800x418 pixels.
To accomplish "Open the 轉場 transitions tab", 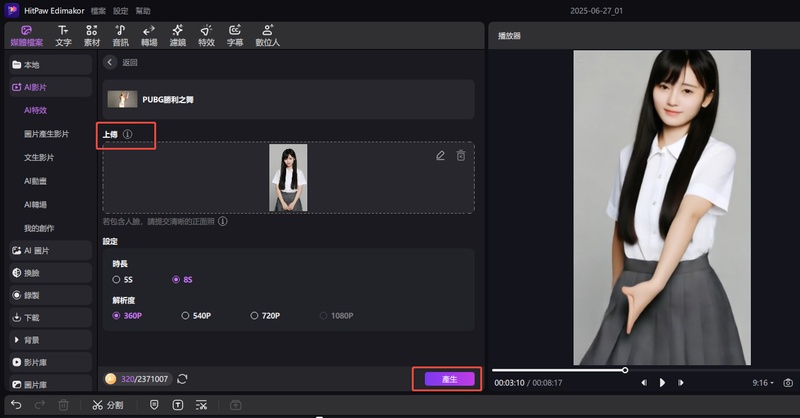I will pos(149,36).
